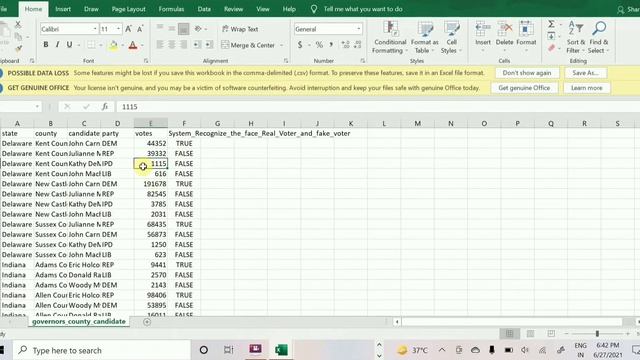This screenshot has width=640, height=360.
Task: Apply Comma Style
Action: click(x=331, y=44)
